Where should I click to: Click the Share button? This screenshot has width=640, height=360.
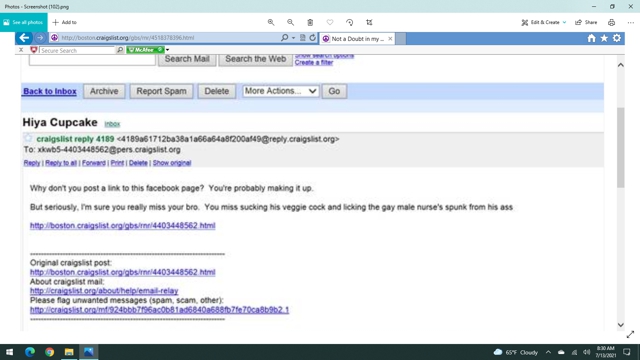click(x=586, y=22)
